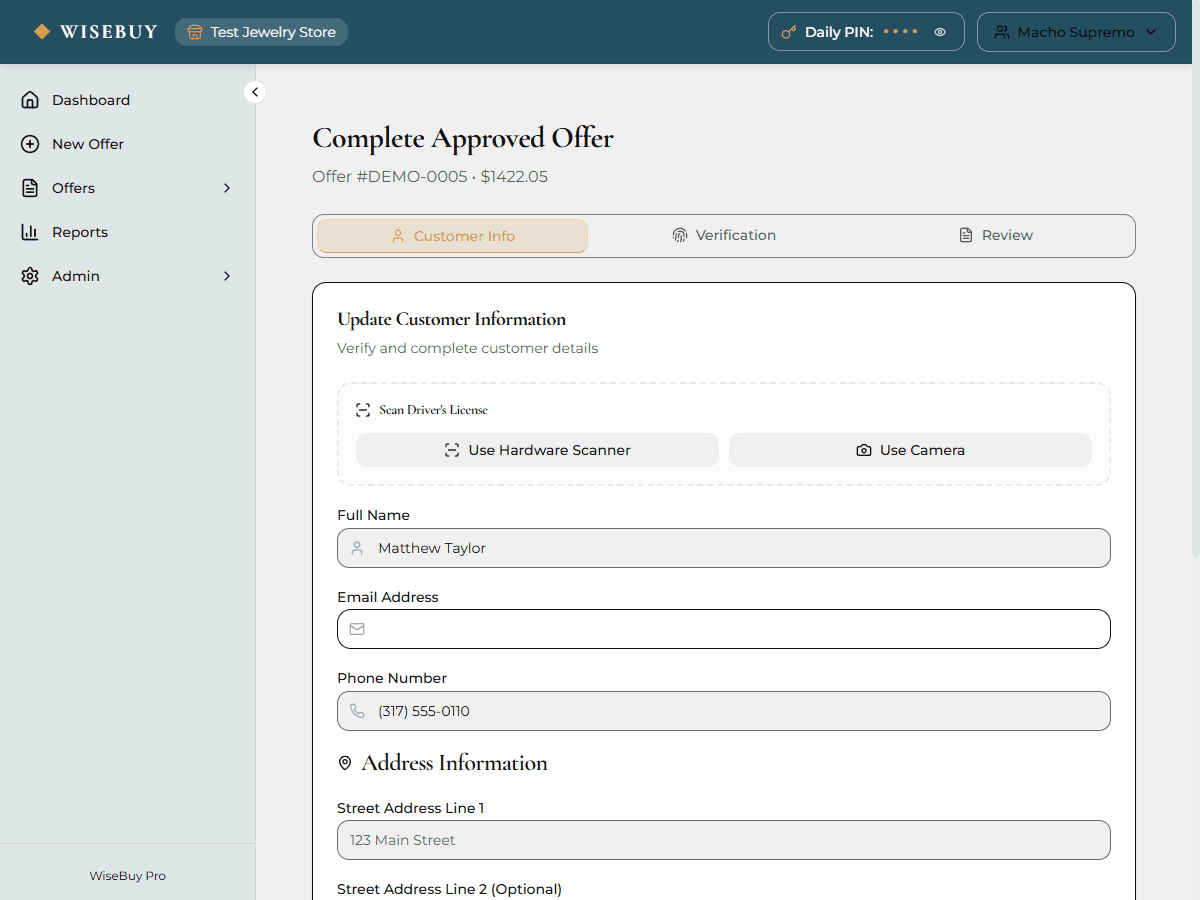The width and height of the screenshot is (1200, 900).
Task: Click the Dashboard home icon in sidebar
Action: click(x=30, y=100)
